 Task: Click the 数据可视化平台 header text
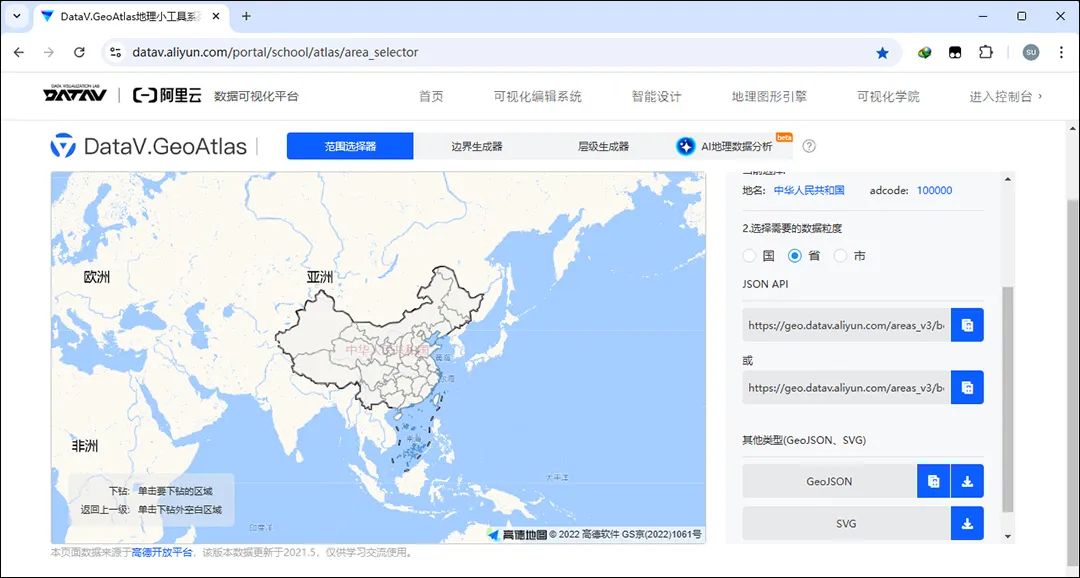pos(256,96)
